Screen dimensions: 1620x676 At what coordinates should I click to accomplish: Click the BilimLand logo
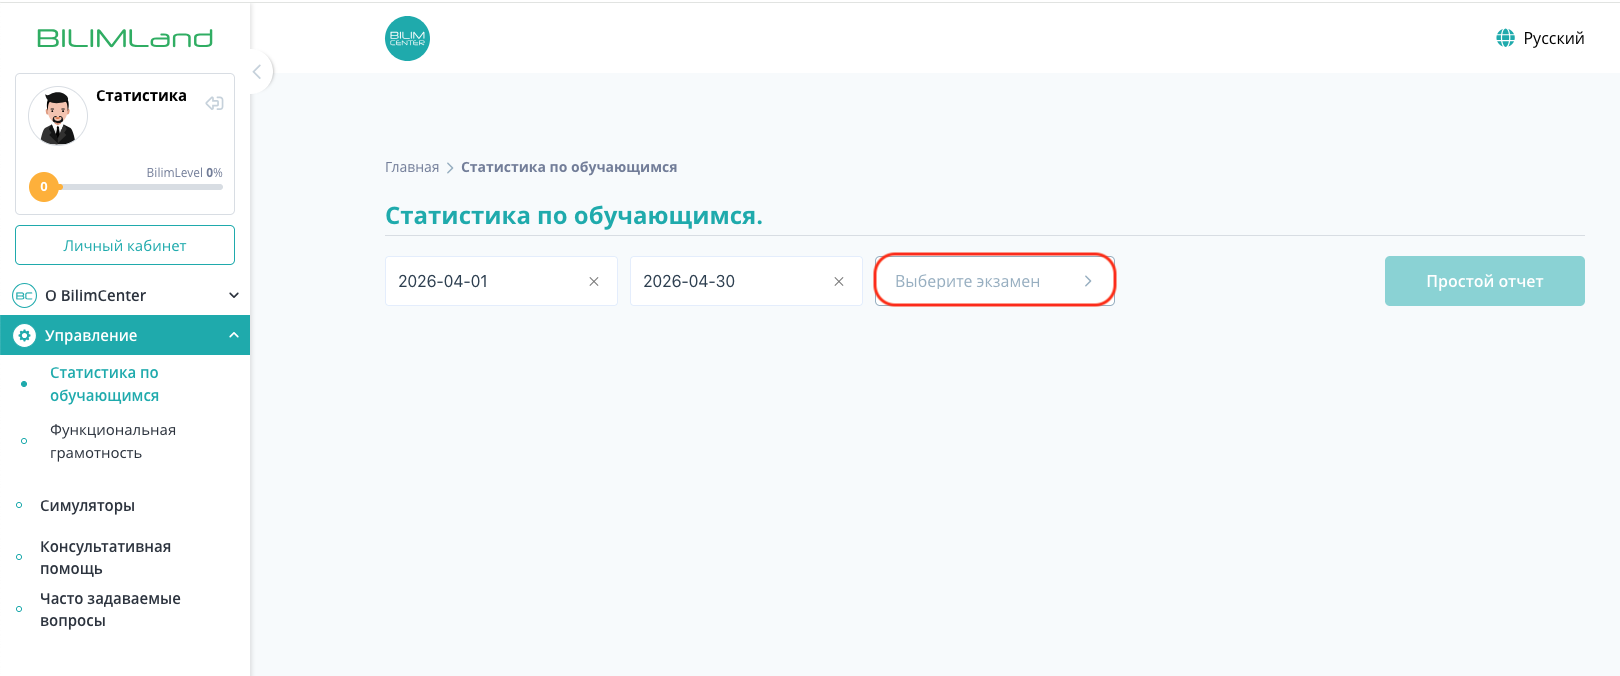coord(125,38)
